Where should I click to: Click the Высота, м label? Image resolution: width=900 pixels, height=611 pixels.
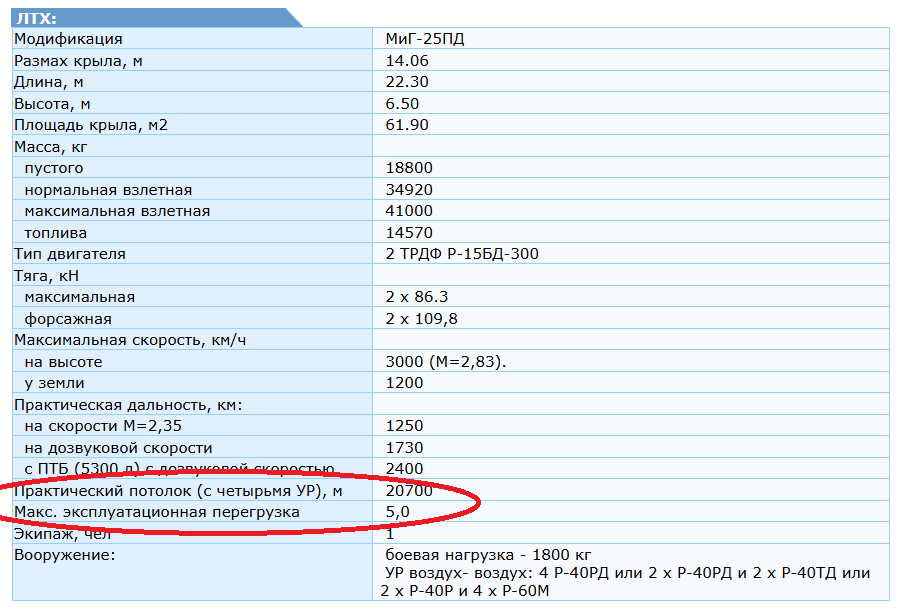pos(52,104)
